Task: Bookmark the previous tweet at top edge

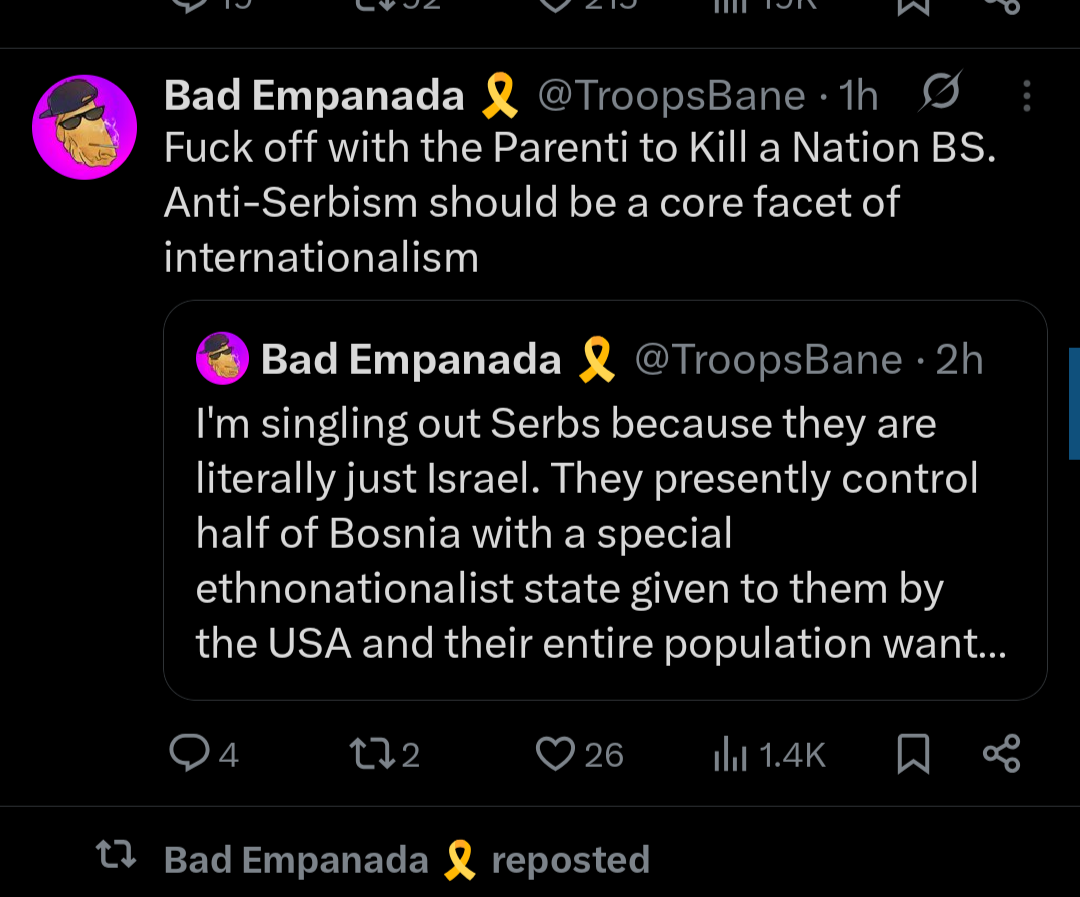Action: point(912,6)
